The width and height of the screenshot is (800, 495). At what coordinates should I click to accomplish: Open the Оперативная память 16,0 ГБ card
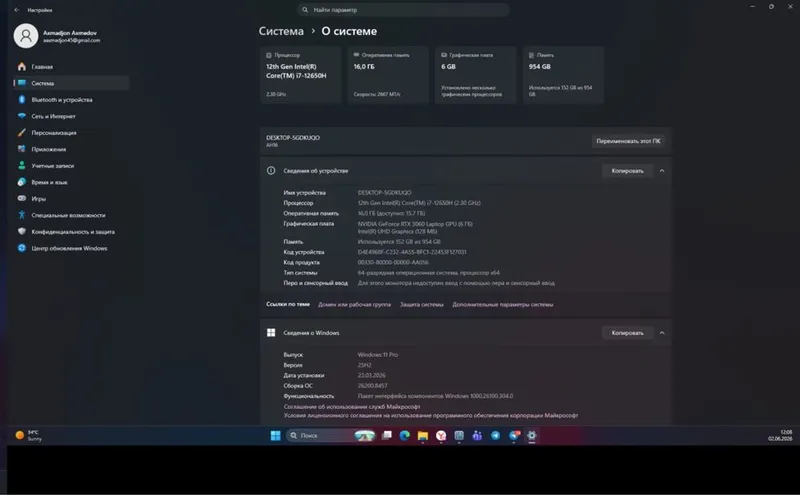388,75
